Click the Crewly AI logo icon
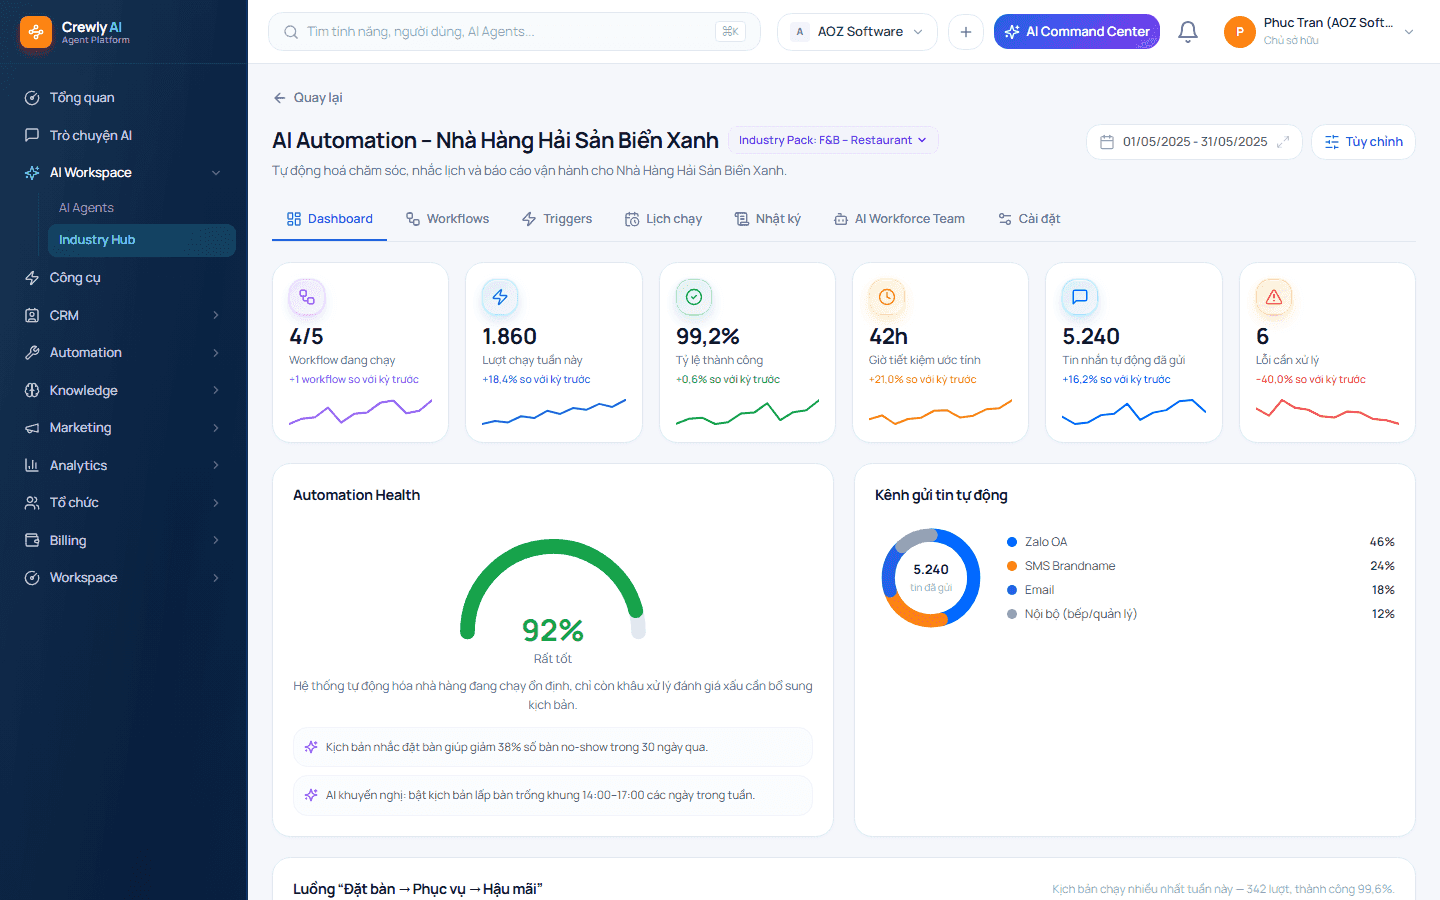This screenshot has width=1440, height=900. pos(36,32)
